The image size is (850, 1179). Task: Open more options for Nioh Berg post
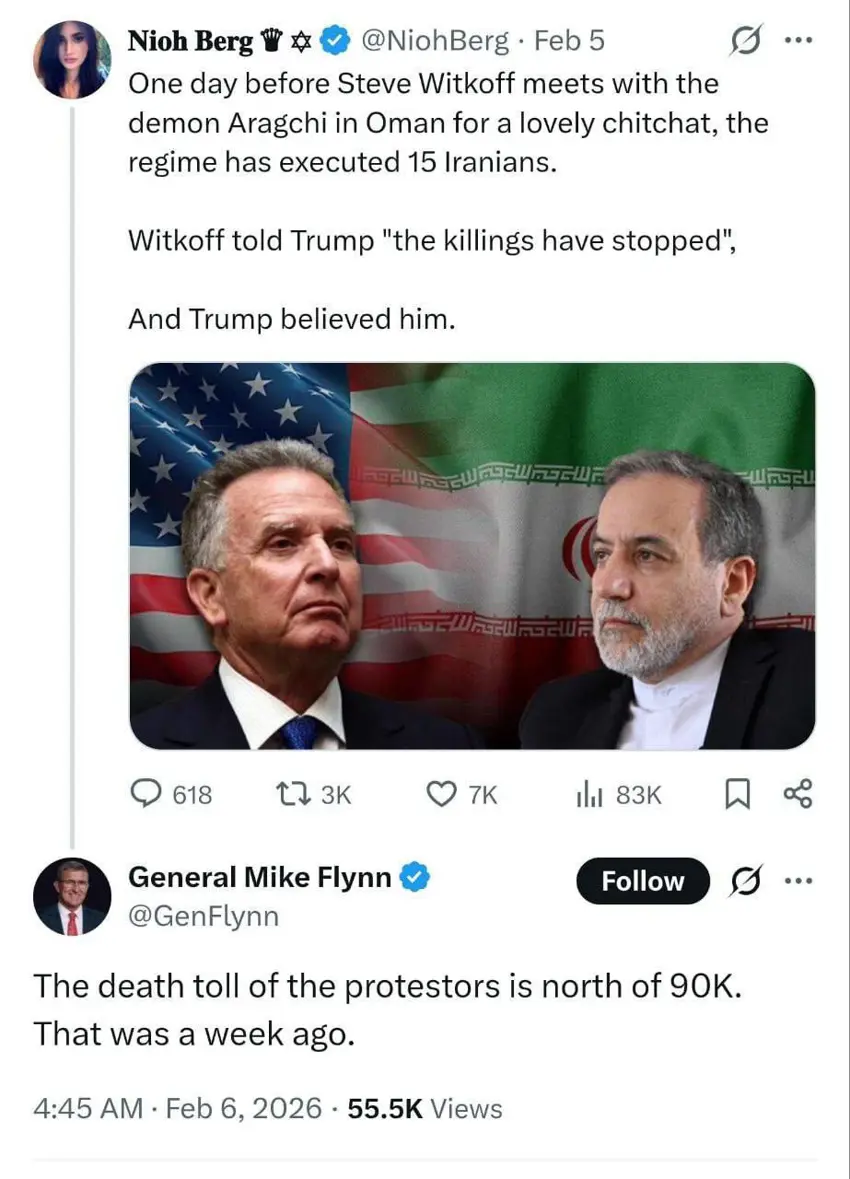(796, 43)
